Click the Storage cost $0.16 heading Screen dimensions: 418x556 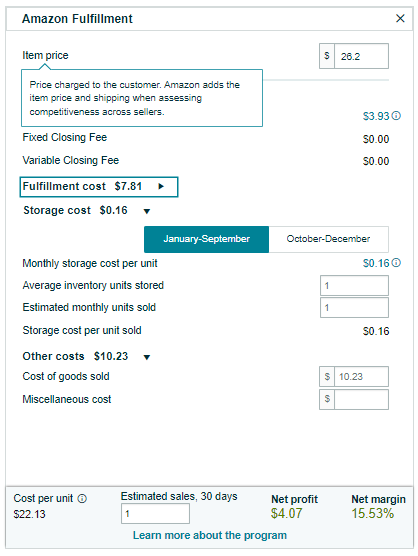click(75, 210)
